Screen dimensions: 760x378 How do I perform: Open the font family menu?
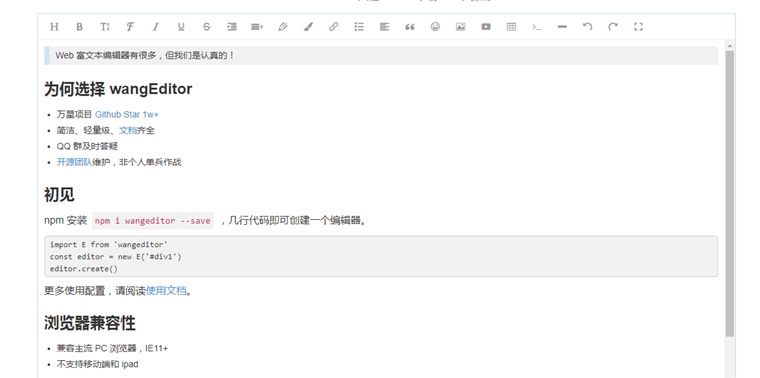click(130, 27)
